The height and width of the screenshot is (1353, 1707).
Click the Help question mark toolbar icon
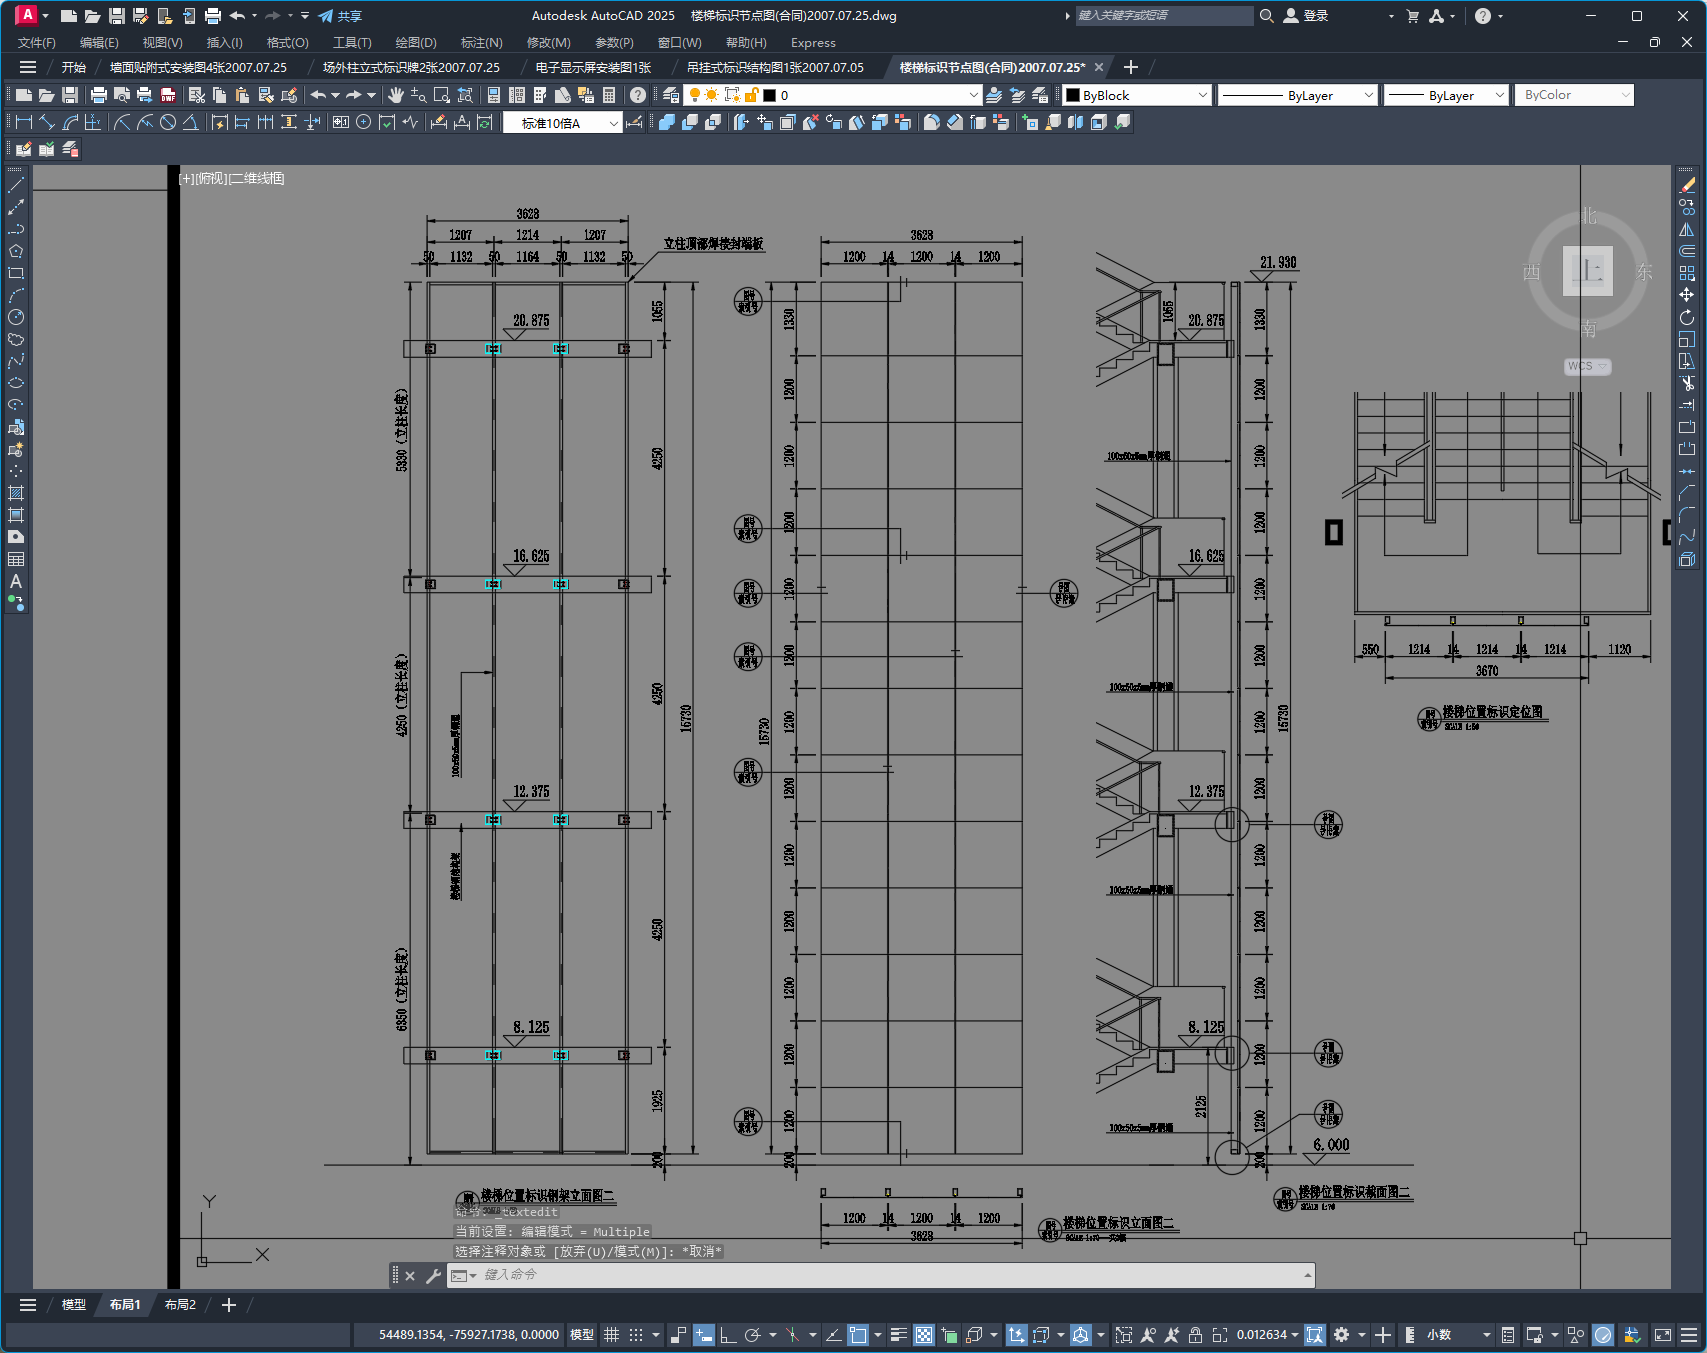point(638,95)
